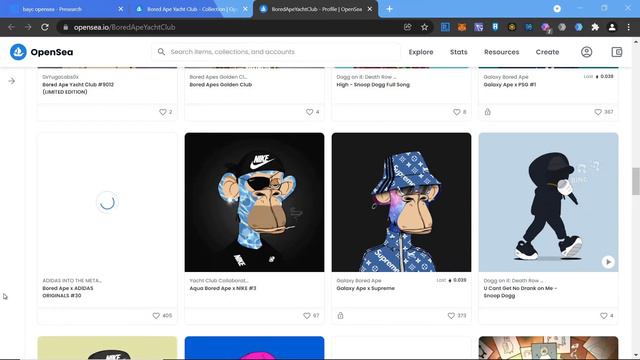Click the share page icon in address bar
Viewport: 640px width, 360px height.
pyautogui.click(x=407, y=27)
